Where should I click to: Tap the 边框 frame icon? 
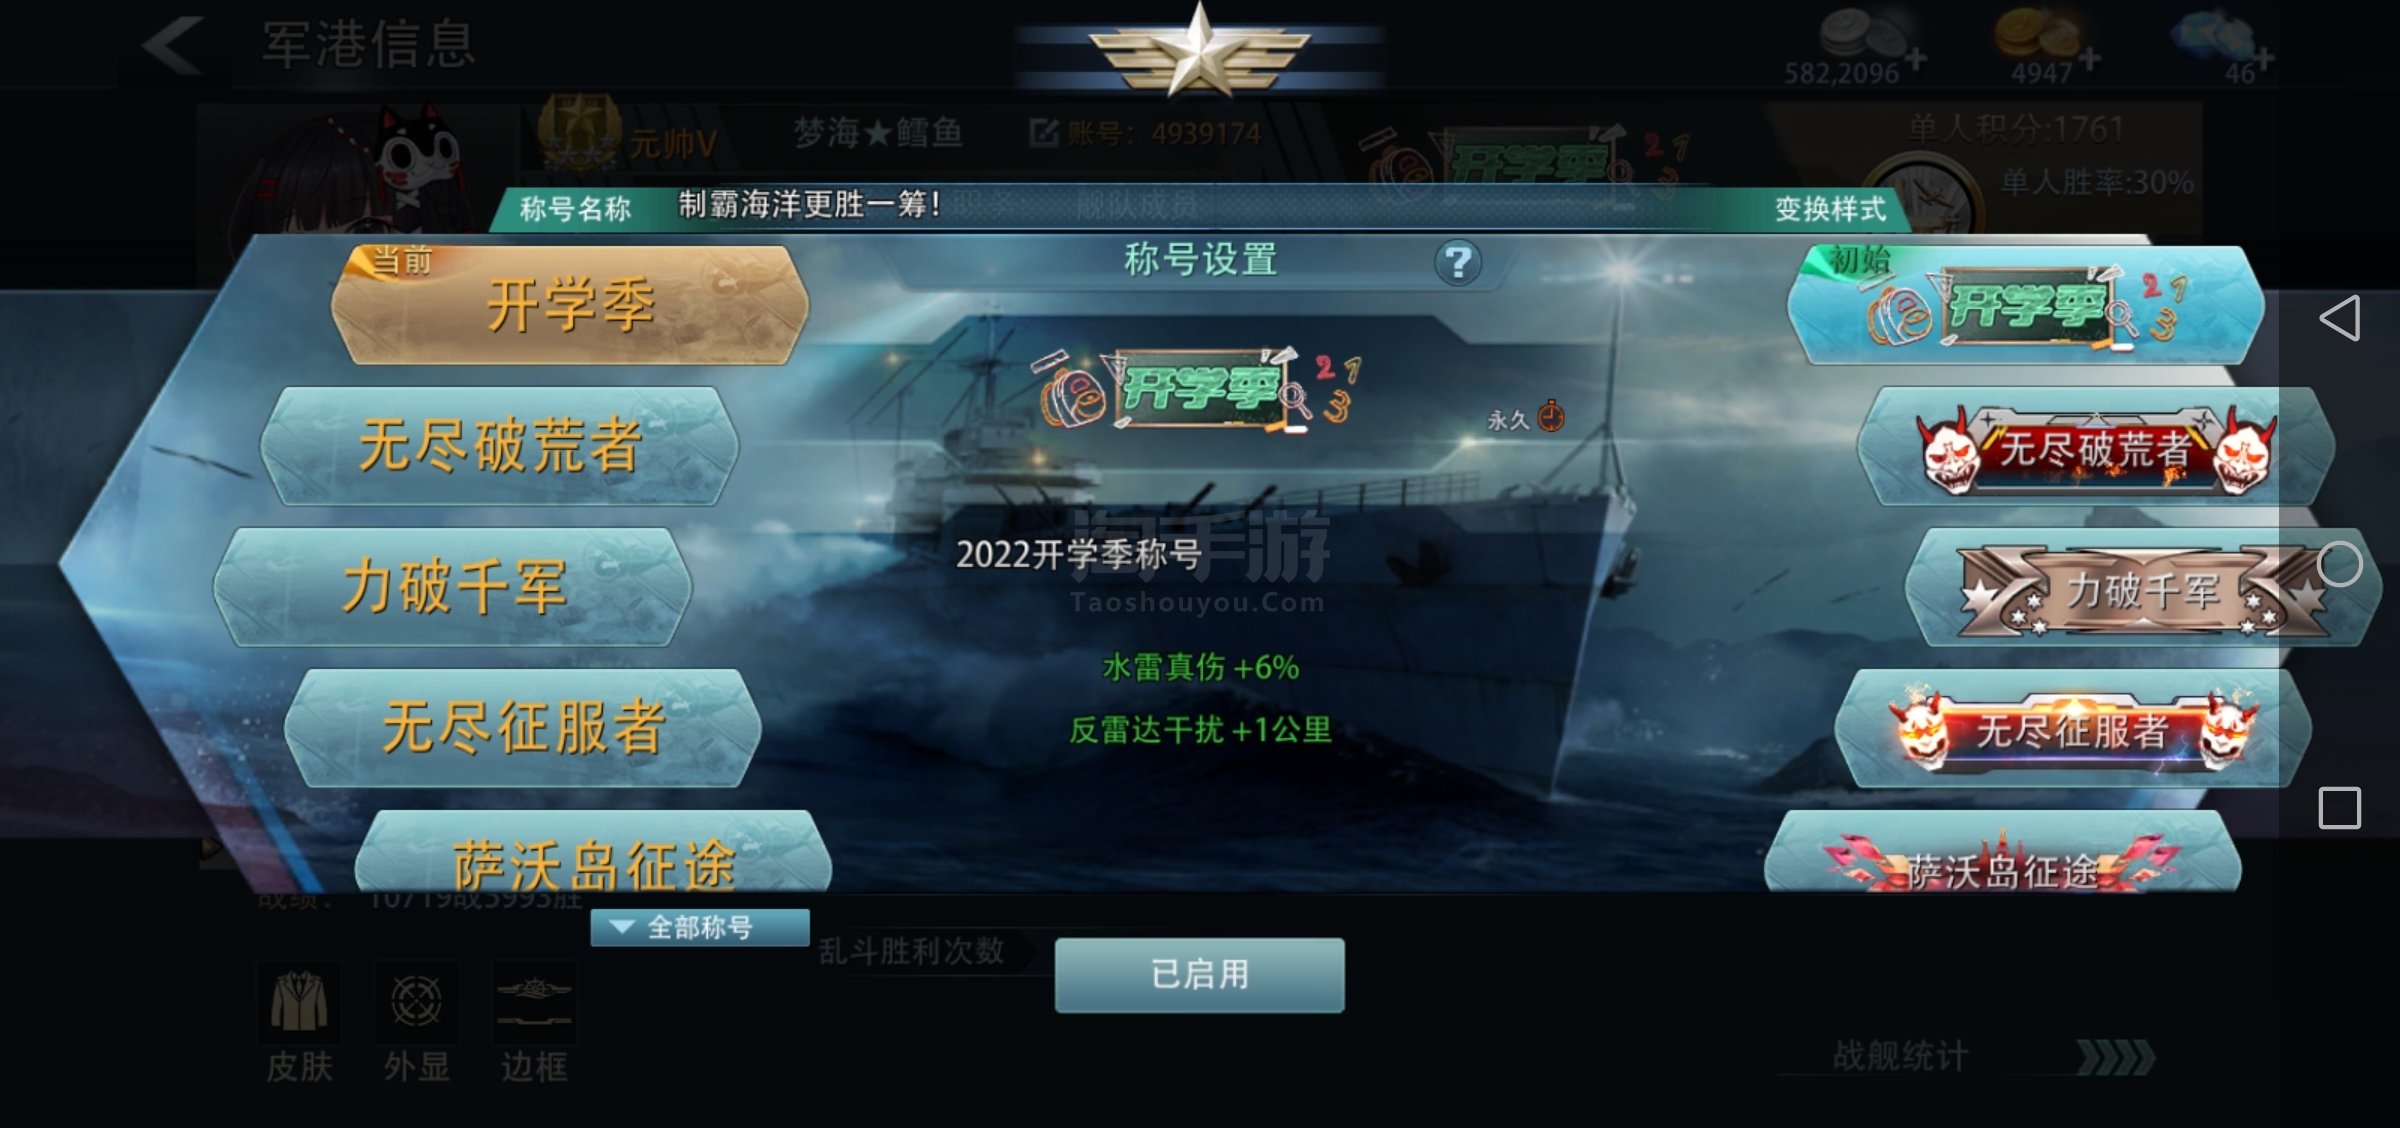tap(534, 1002)
